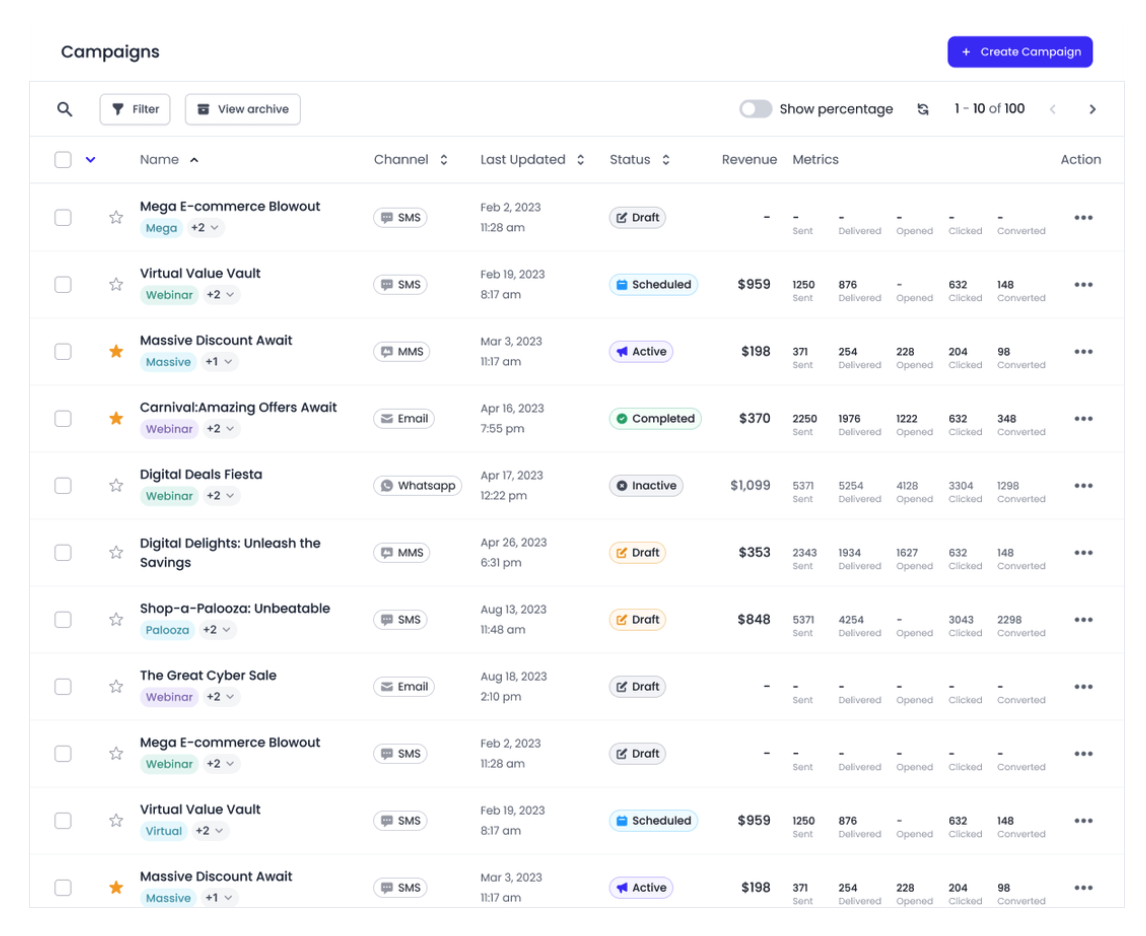1146x936 pixels.
Task: Click the Create Campaign button
Action: click(1019, 52)
